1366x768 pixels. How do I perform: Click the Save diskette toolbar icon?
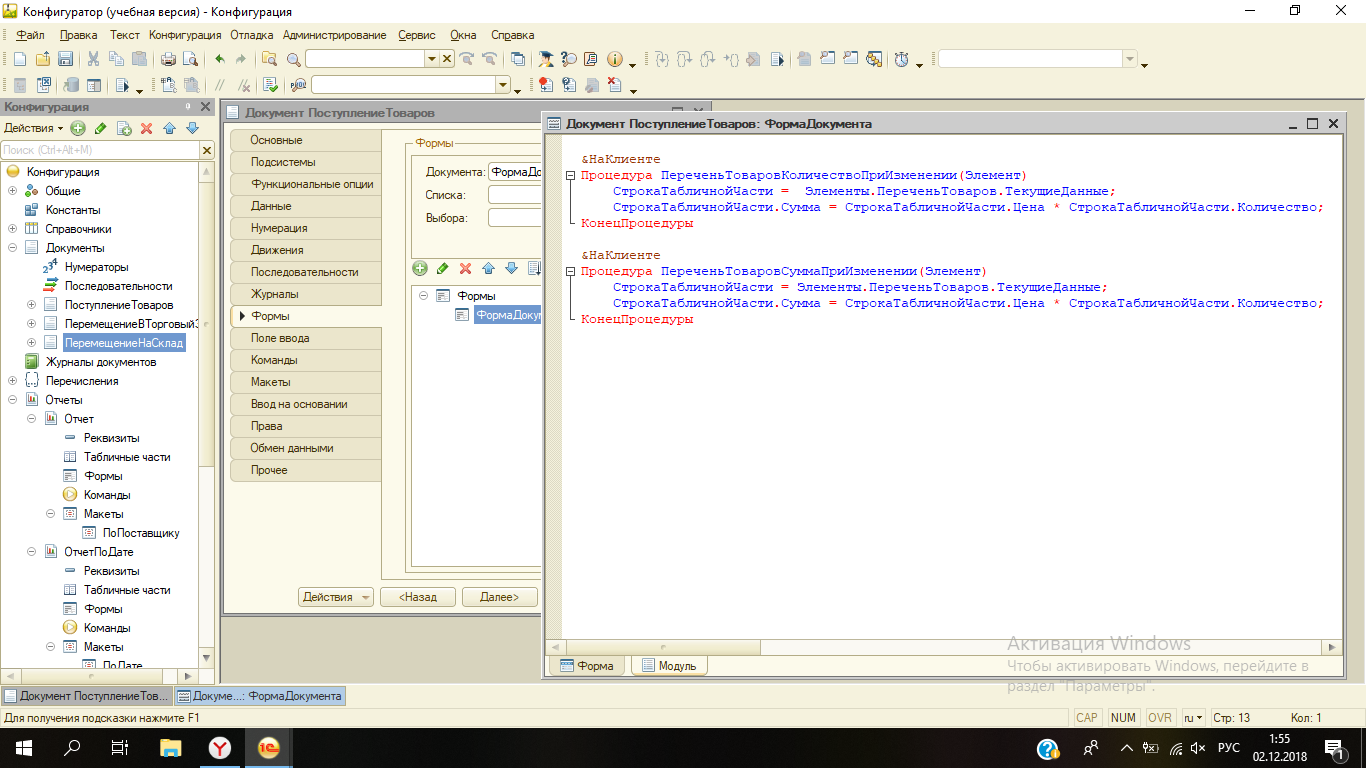[x=66, y=59]
